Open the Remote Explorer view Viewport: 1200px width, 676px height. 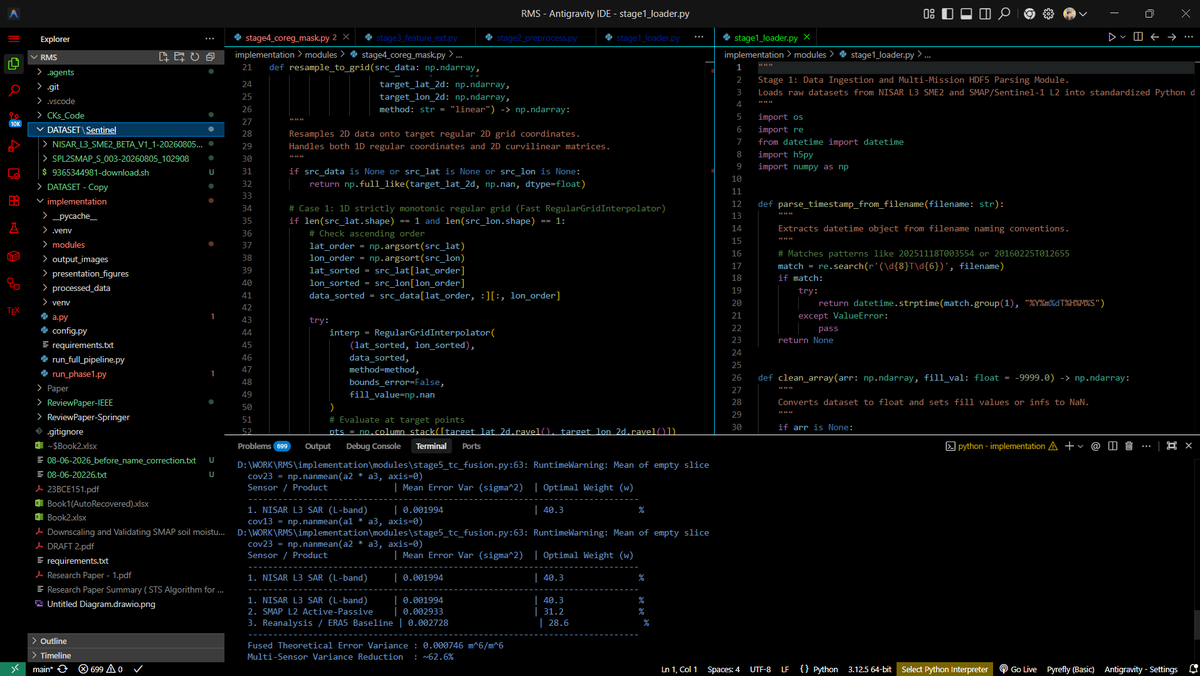(x=14, y=174)
